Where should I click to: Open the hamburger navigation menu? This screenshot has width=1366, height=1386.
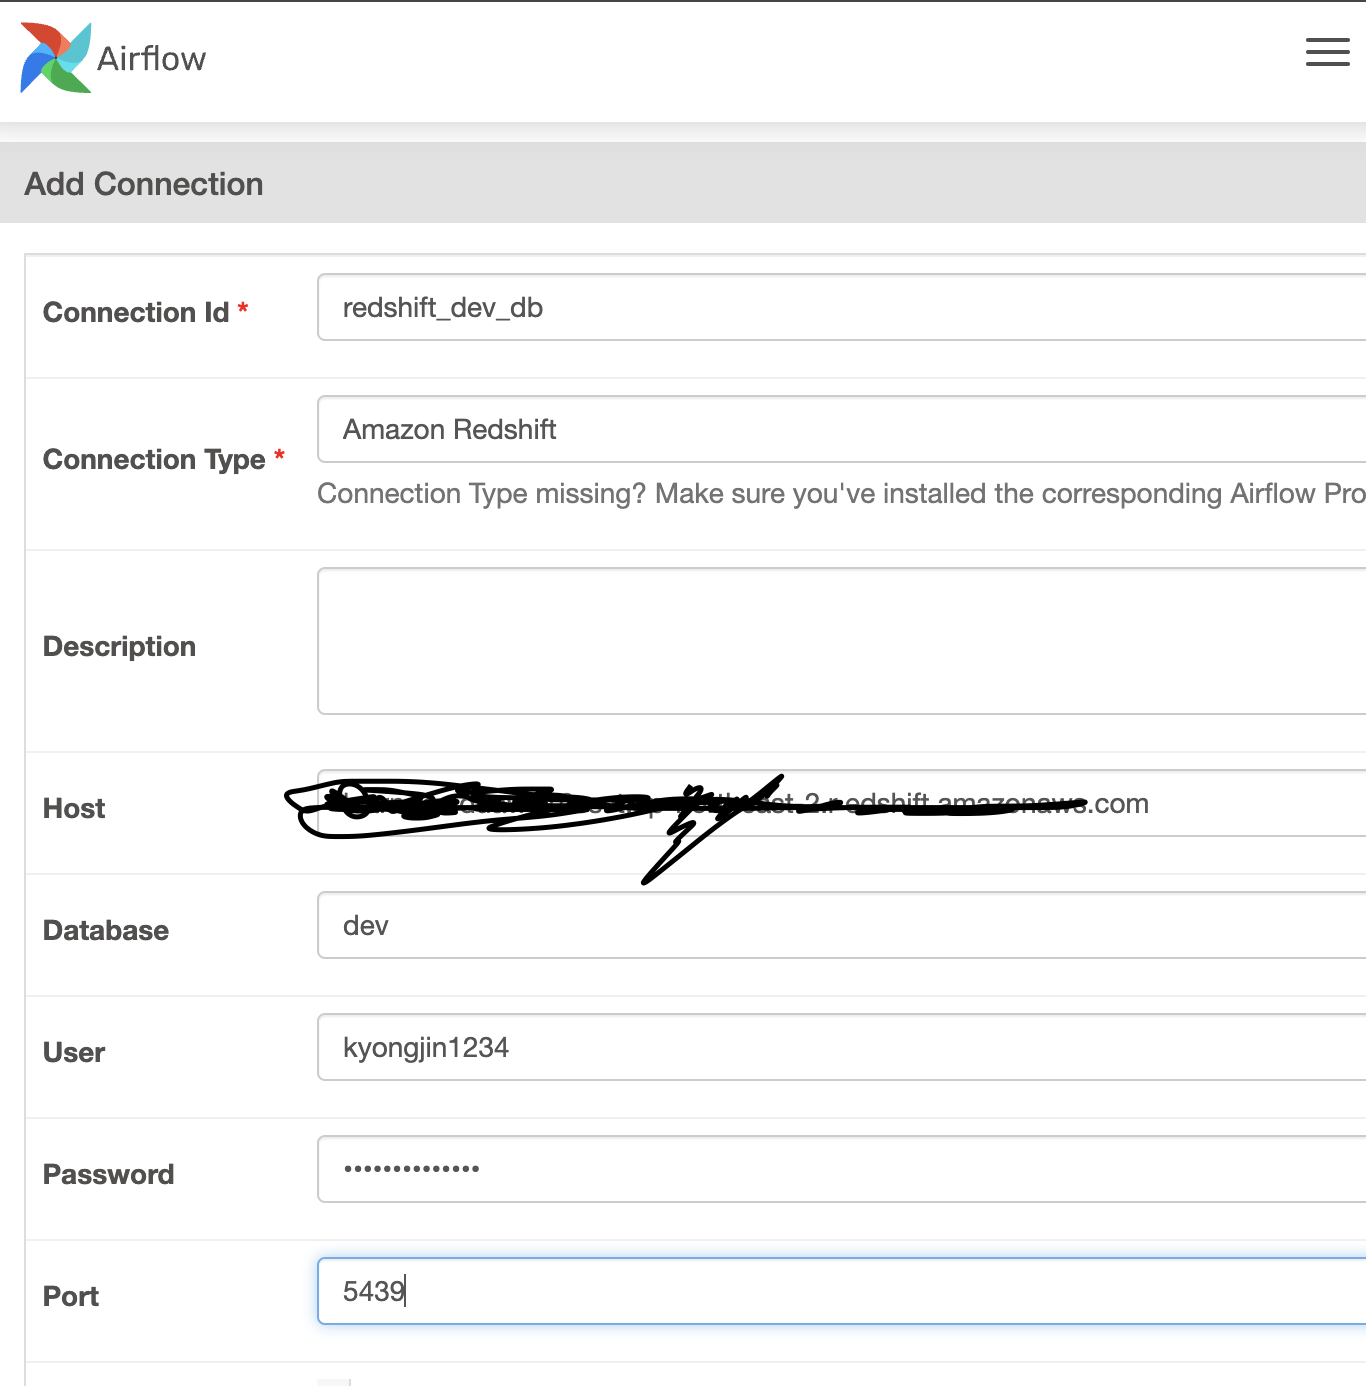1327,52
